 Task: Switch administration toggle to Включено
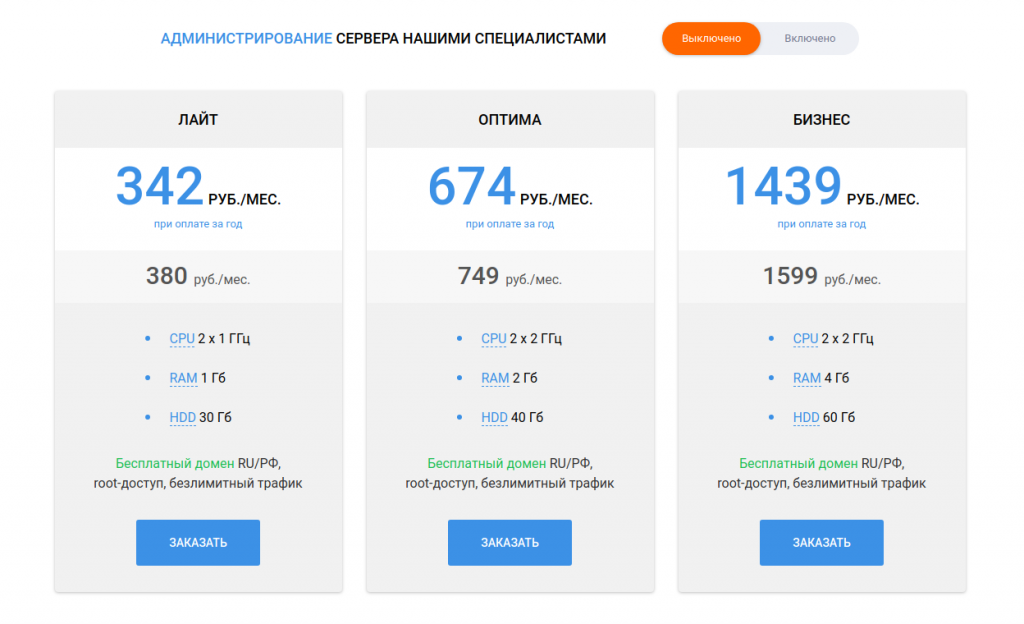coord(810,39)
